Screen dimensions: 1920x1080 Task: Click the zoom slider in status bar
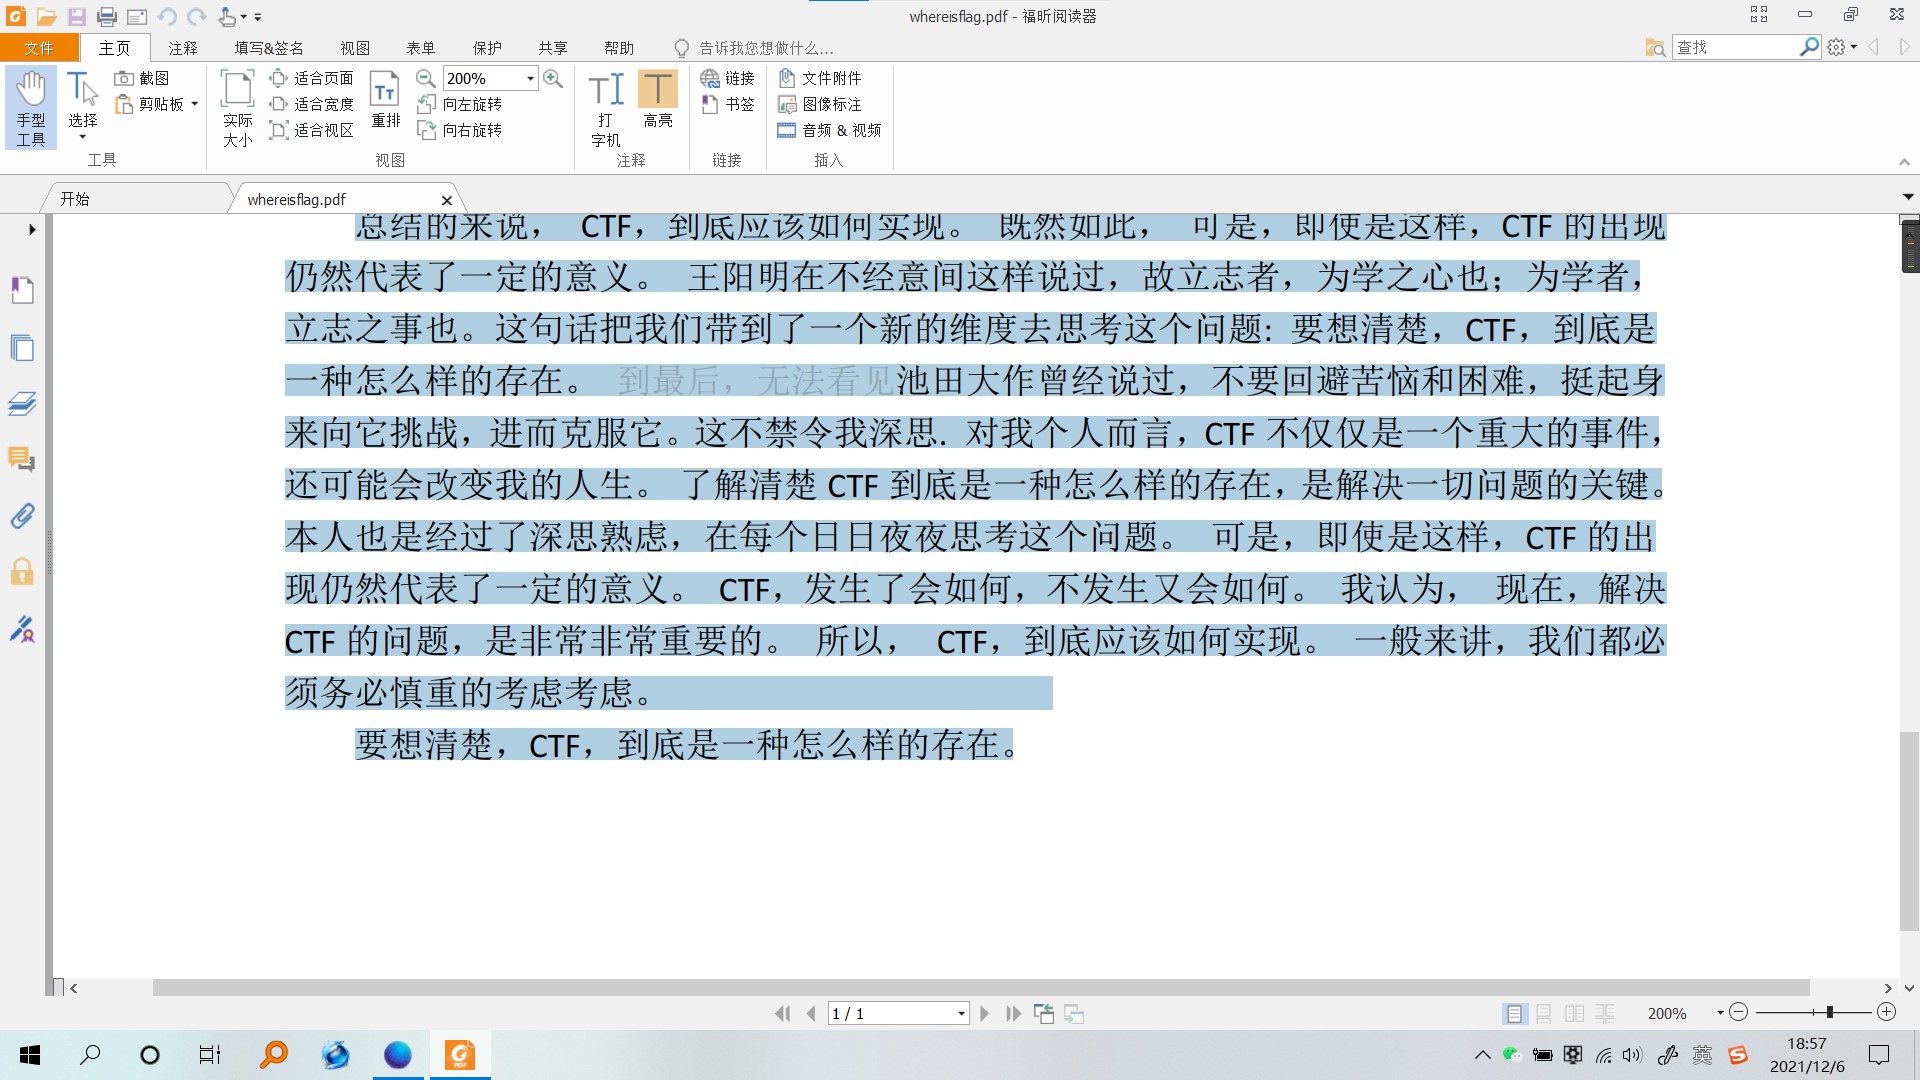tap(1828, 1013)
